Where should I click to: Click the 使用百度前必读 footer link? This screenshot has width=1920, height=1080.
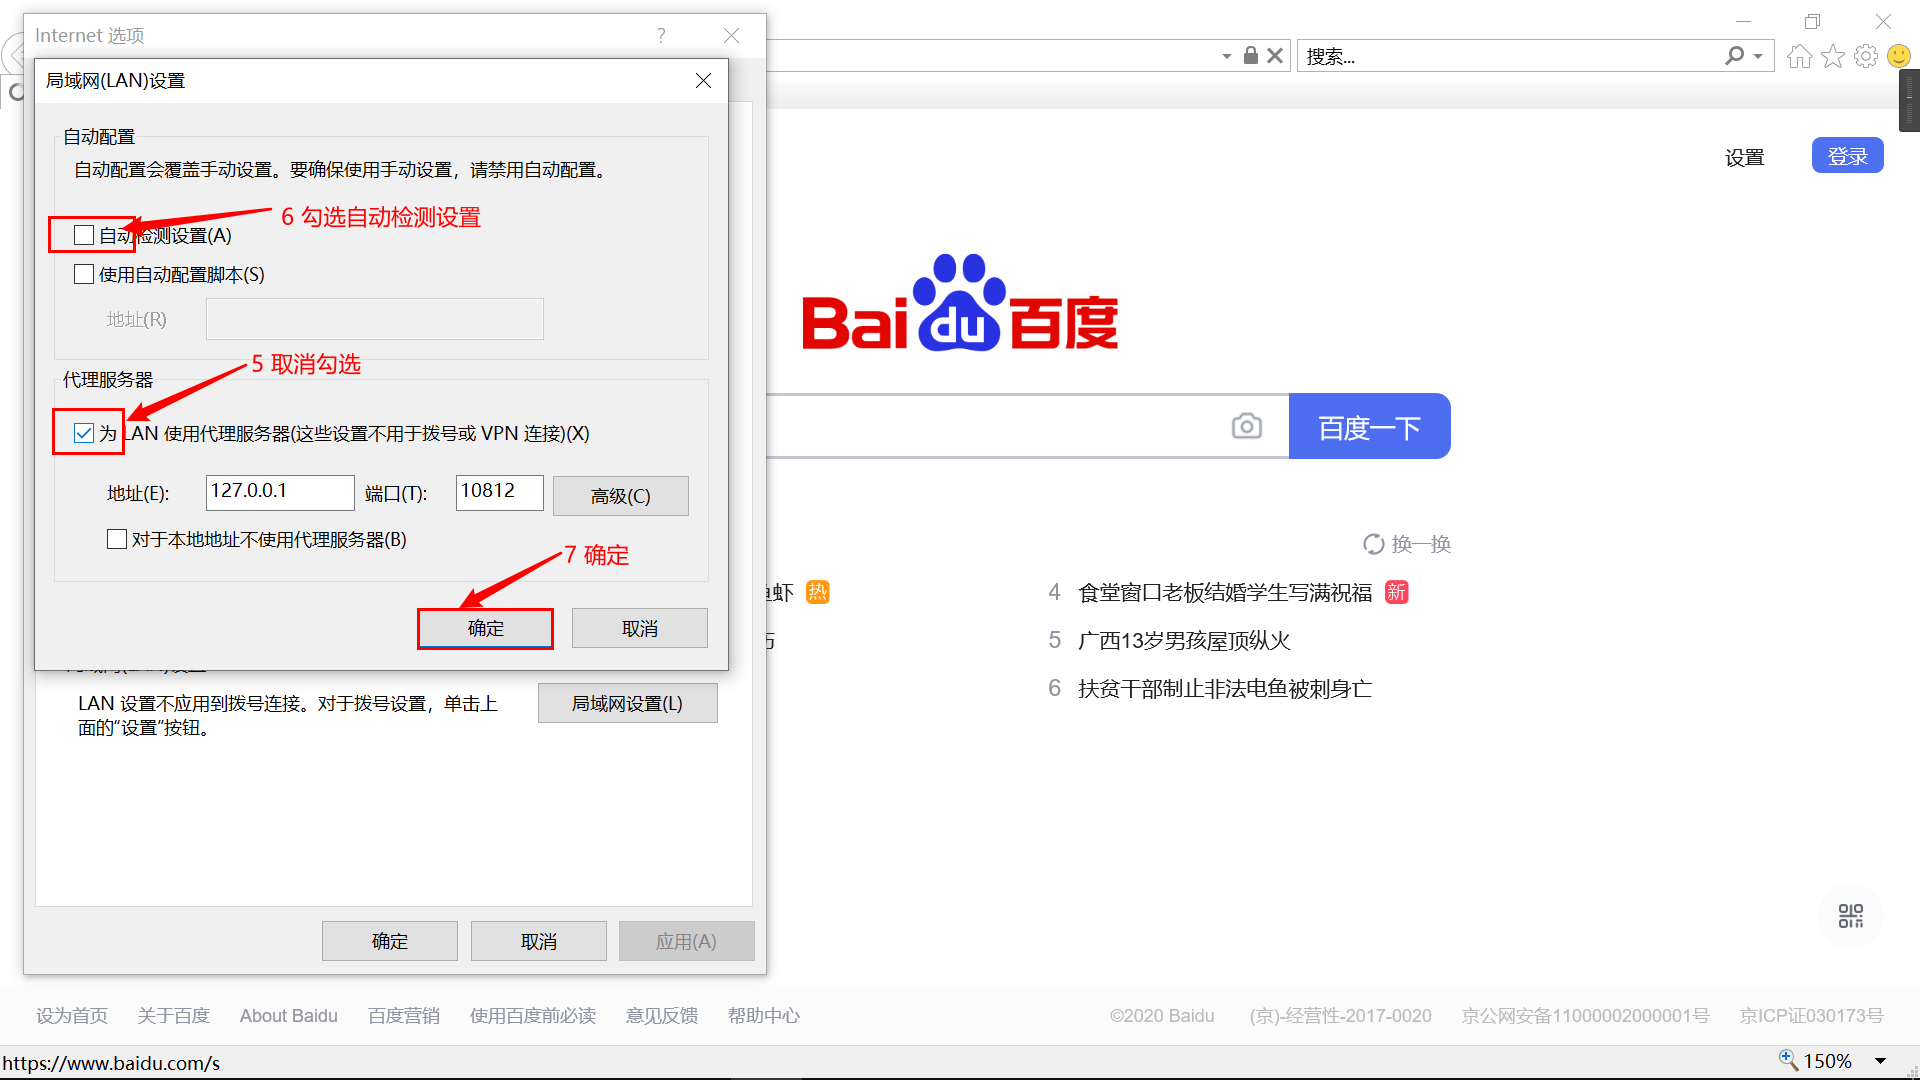[x=533, y=1016]
